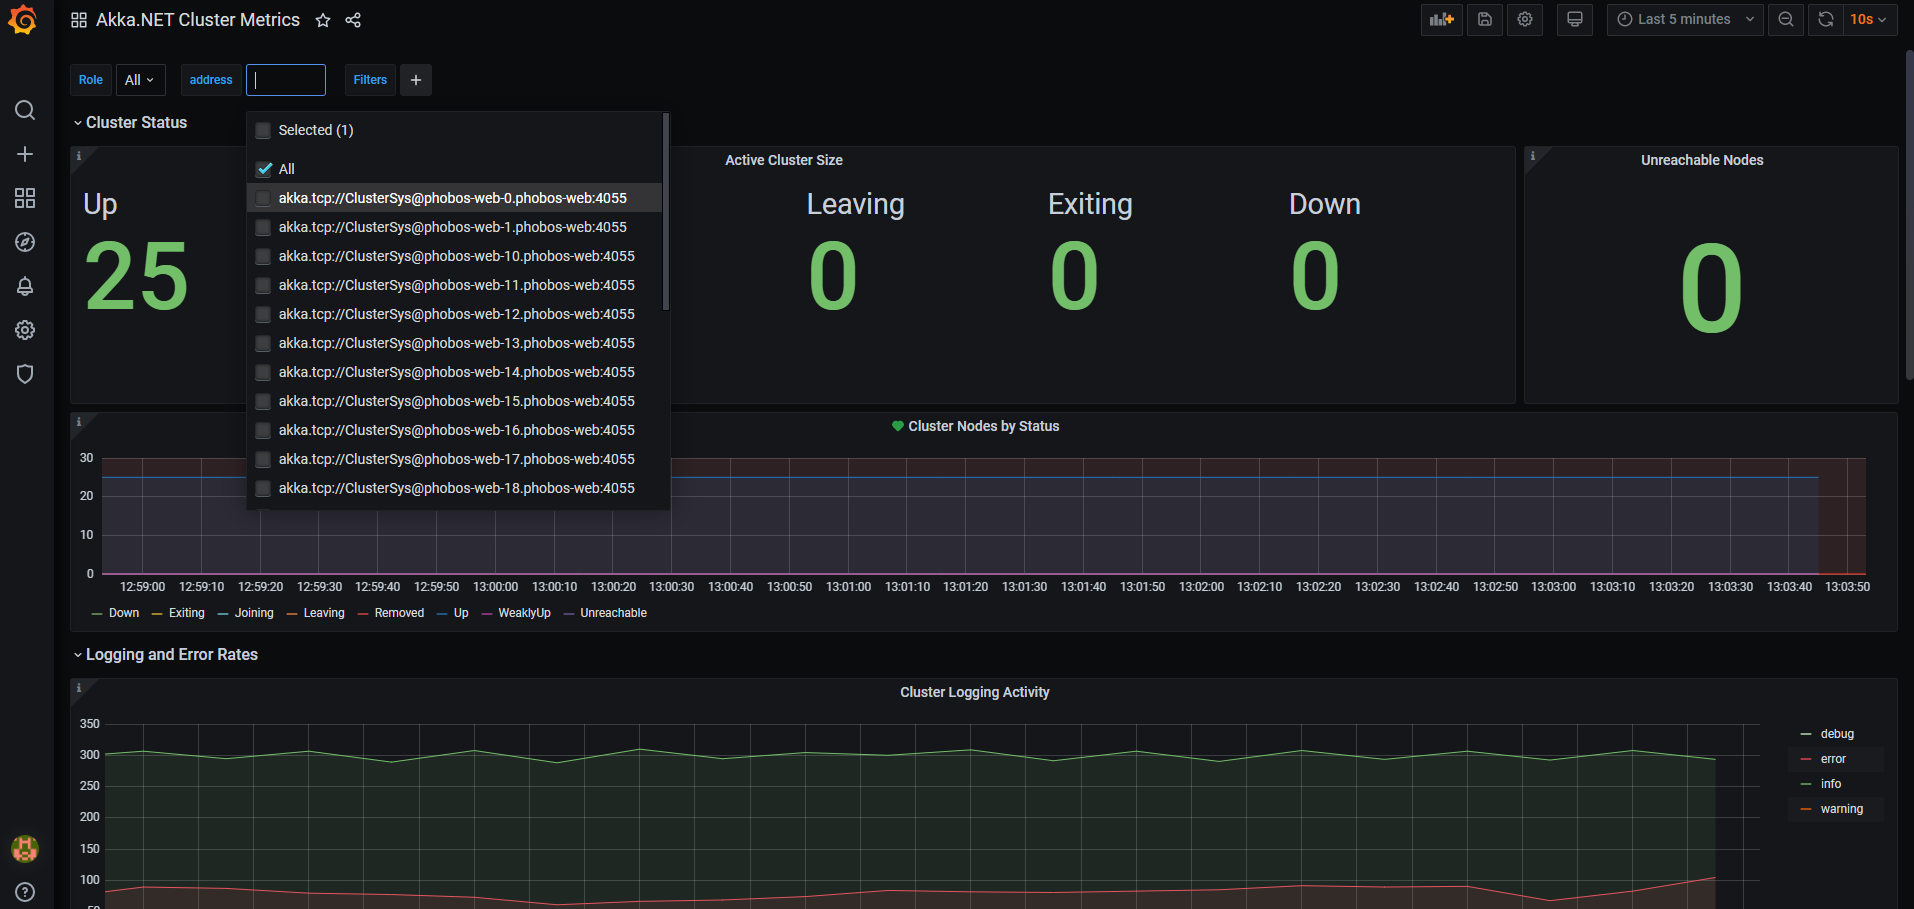The image size is (1914, 909).
Task: Star the Akka.NET Cluster Metrics dashboard
Action: tap(323, 20)
